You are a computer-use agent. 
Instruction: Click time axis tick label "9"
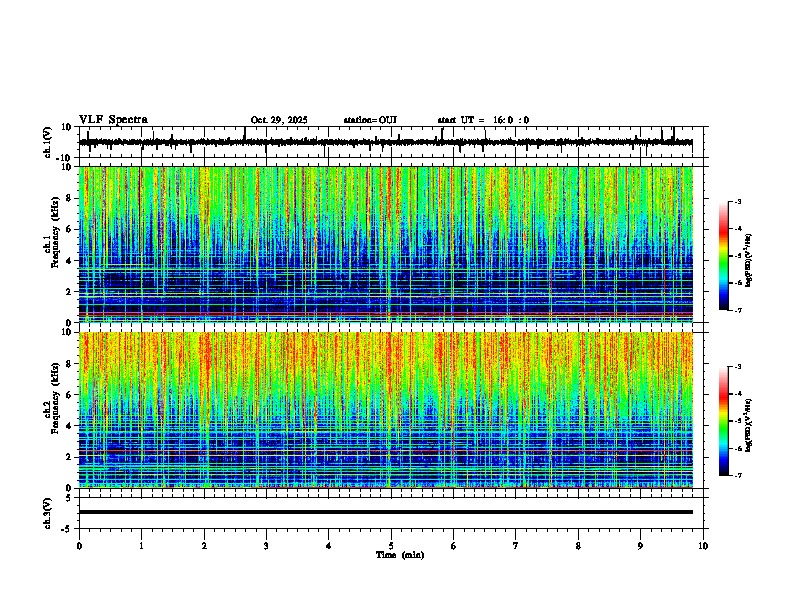point(640,546)
